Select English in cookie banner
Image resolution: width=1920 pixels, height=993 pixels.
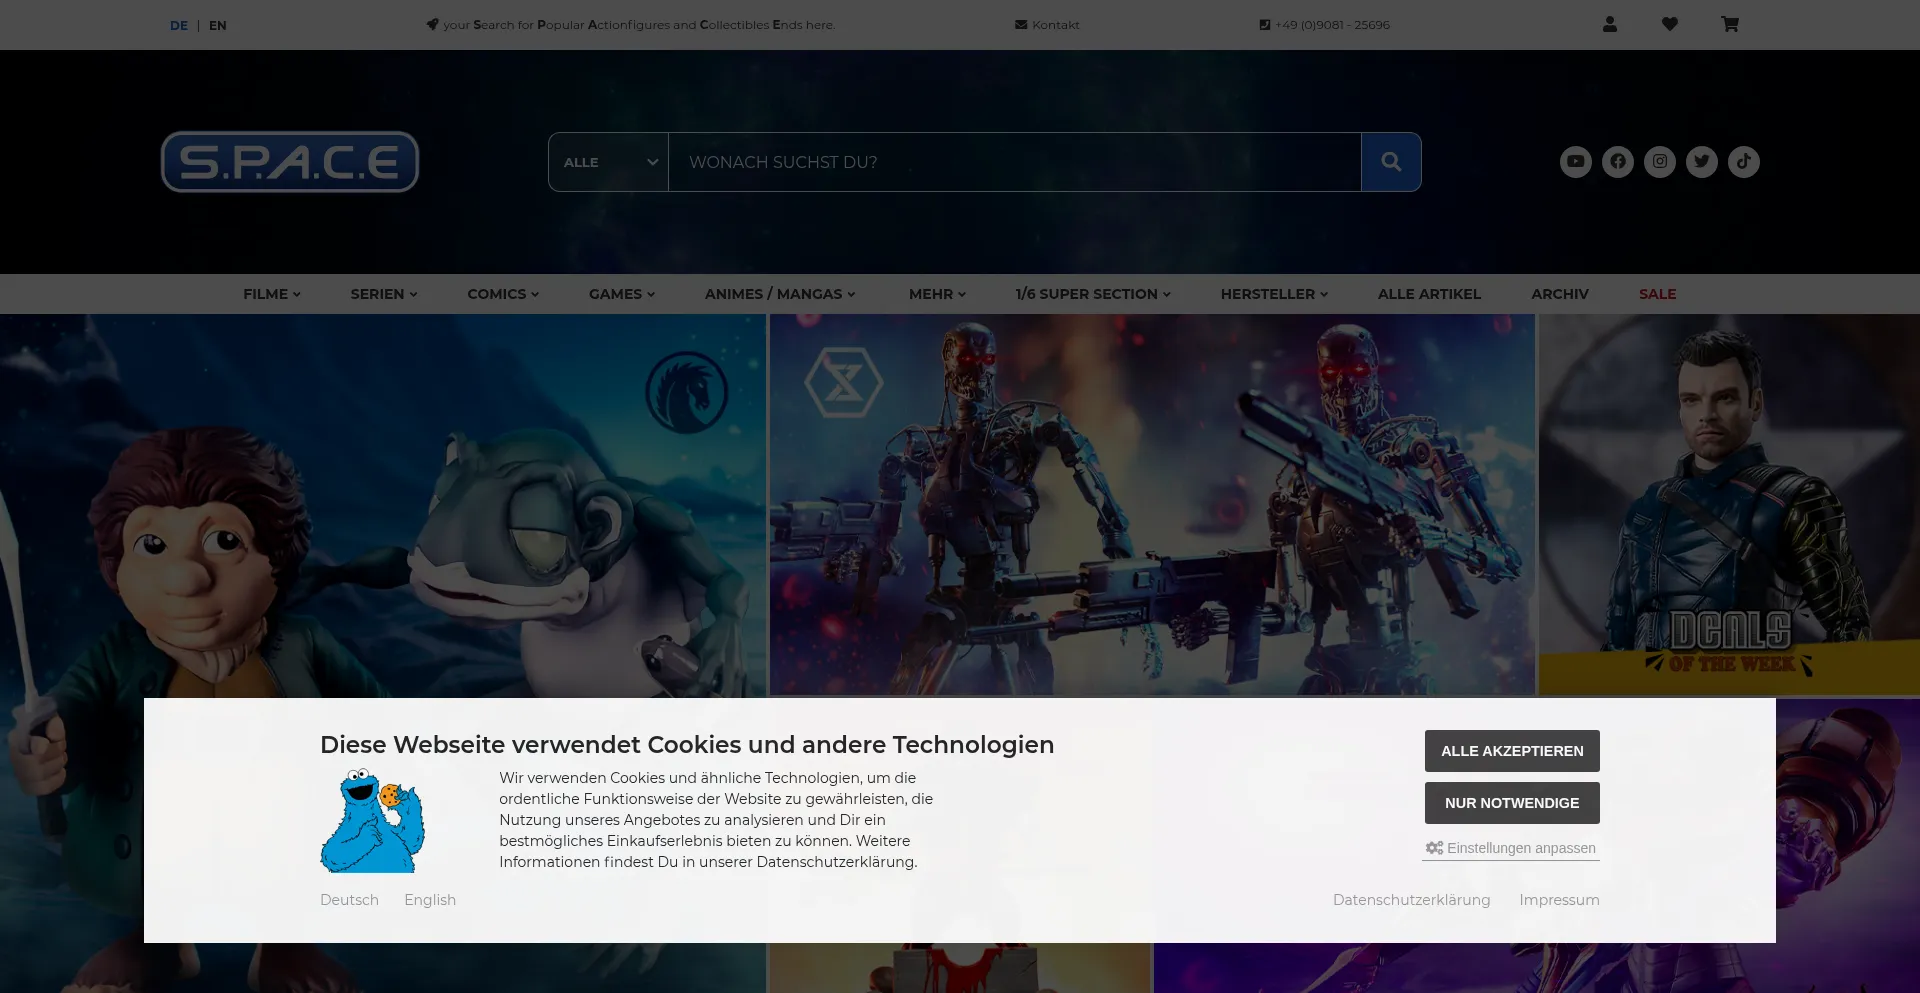point(430,900)
